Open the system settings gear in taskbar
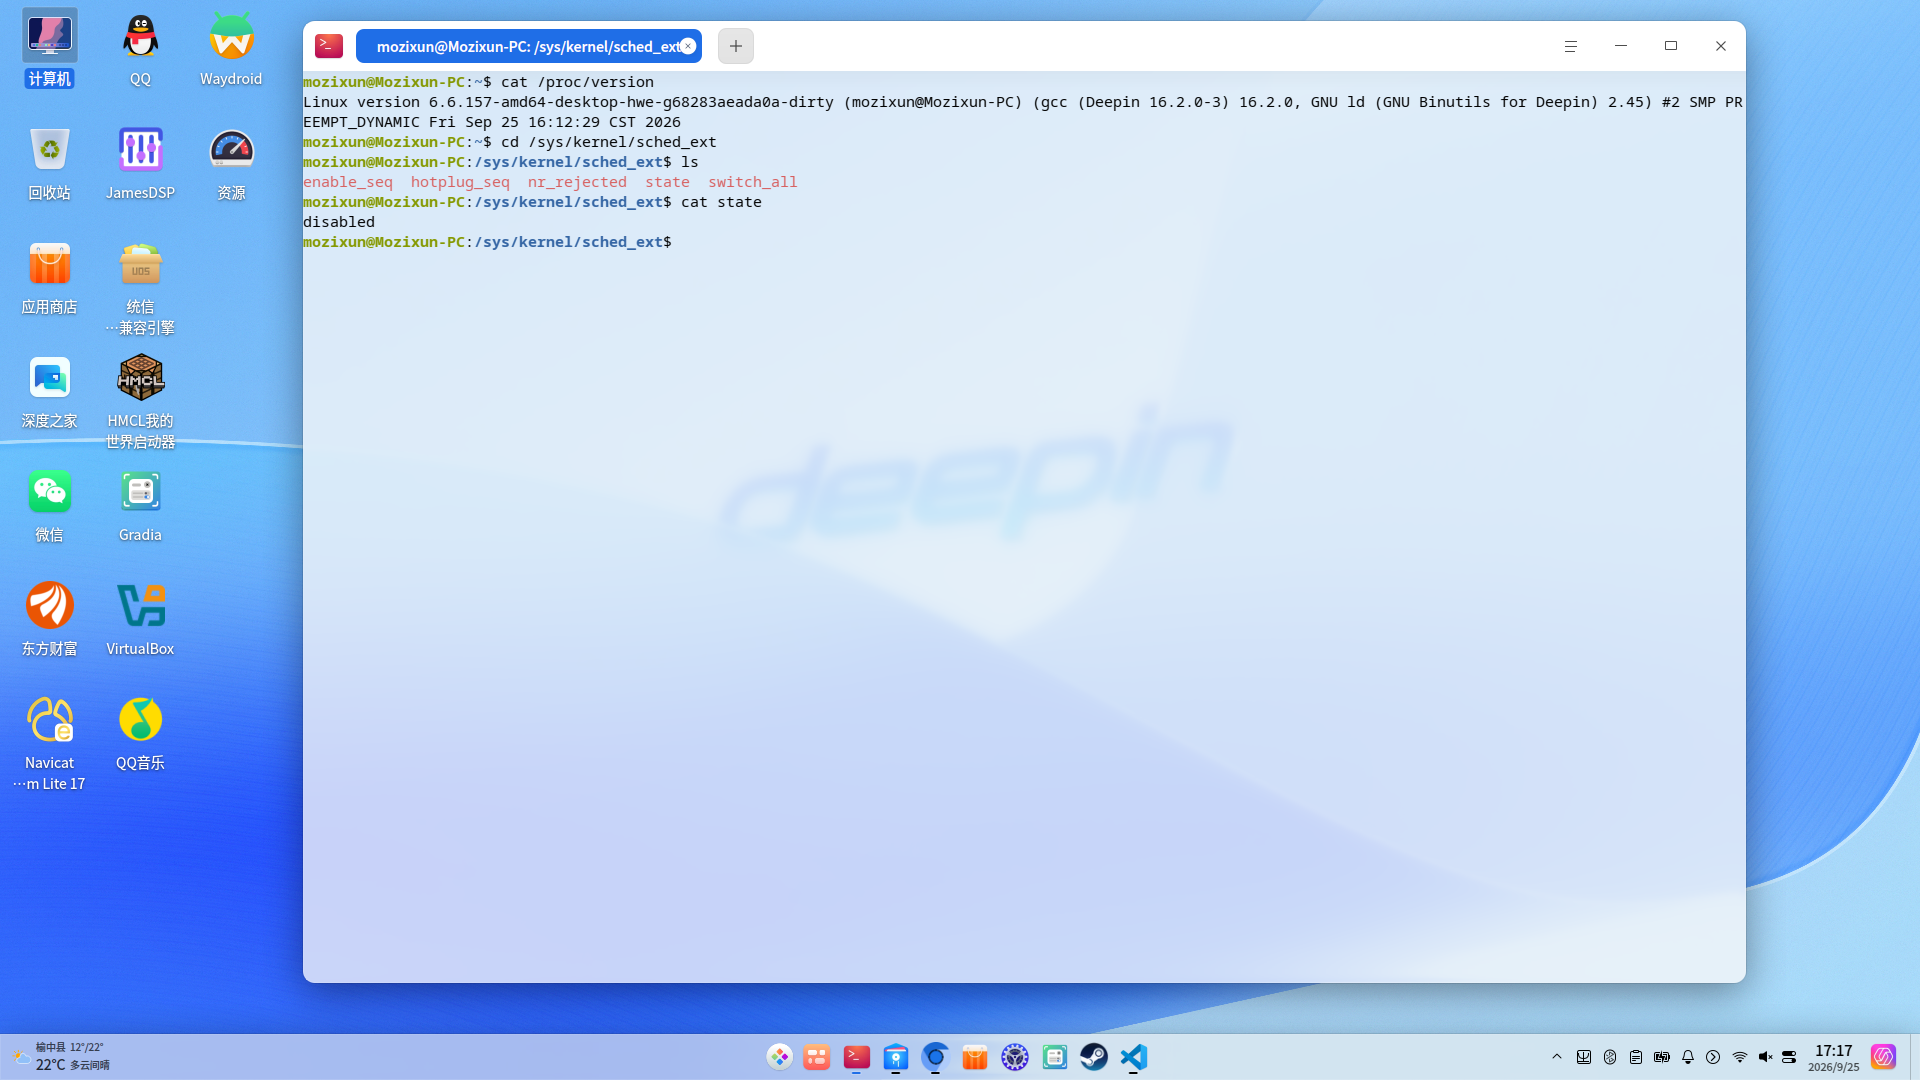Image resolution: width=1920 pixels, height=1080 pixels. [x=1015, y=1057]
